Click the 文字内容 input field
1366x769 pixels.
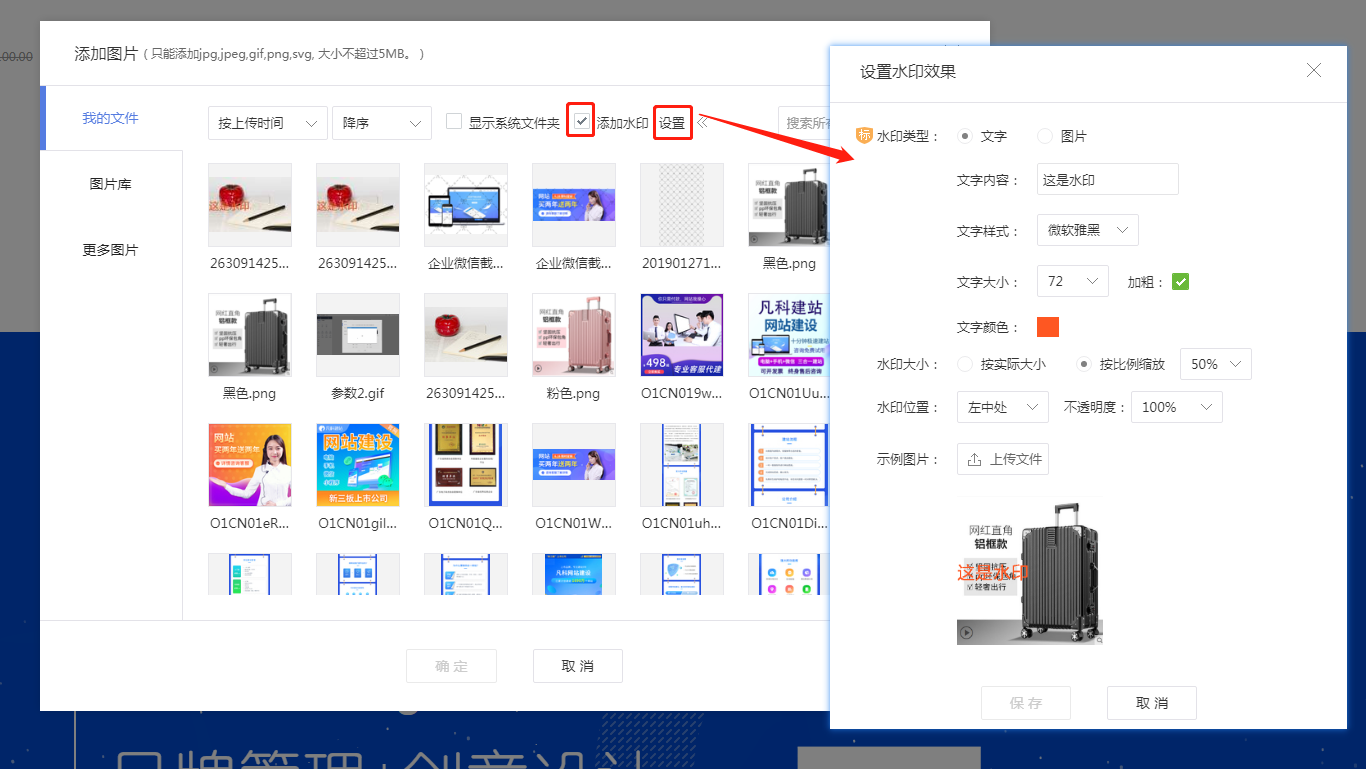pos(1108,180)
